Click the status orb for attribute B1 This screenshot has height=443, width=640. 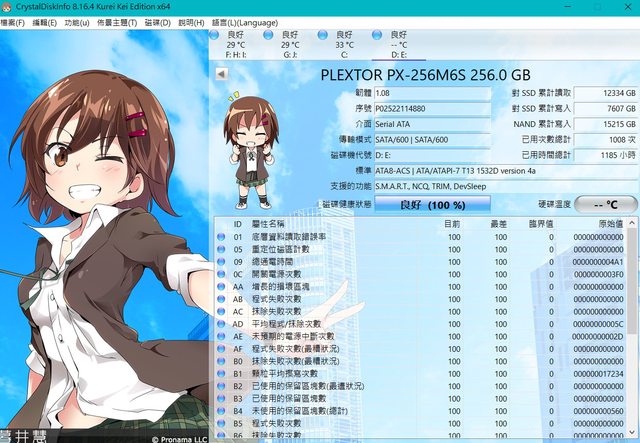221,374
